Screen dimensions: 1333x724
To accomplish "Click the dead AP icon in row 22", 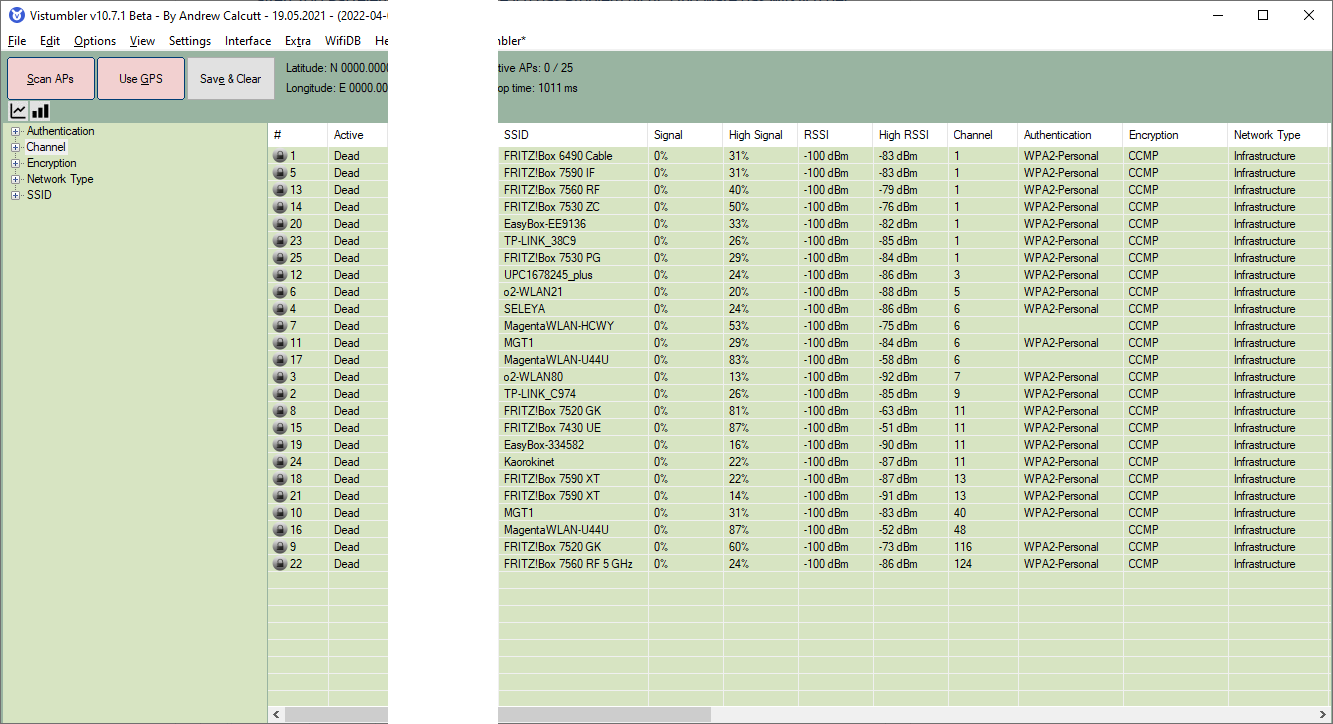I will [280, 564].
